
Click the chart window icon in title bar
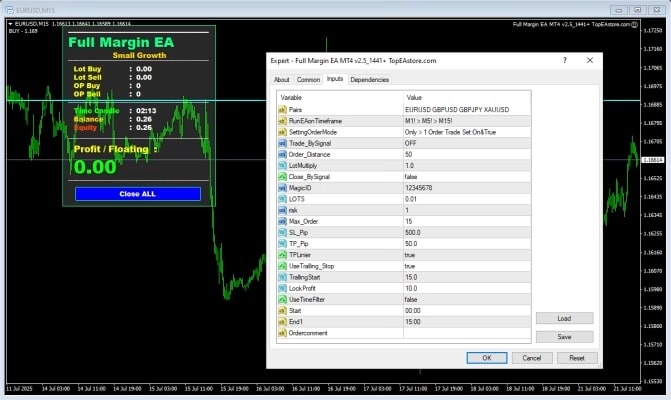click(10, 10)
